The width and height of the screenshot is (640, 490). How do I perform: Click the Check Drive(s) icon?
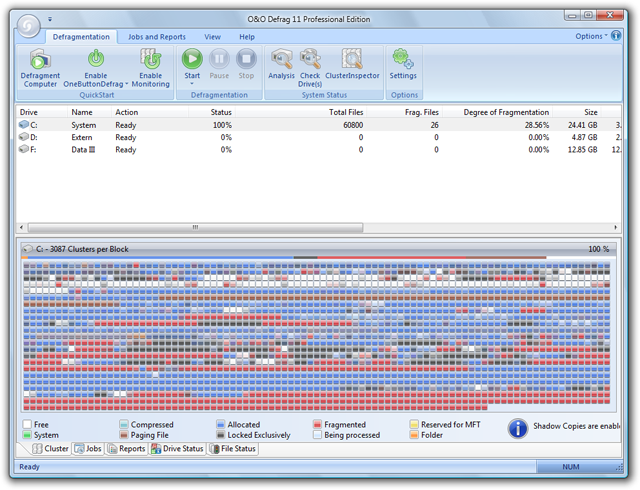310,59
